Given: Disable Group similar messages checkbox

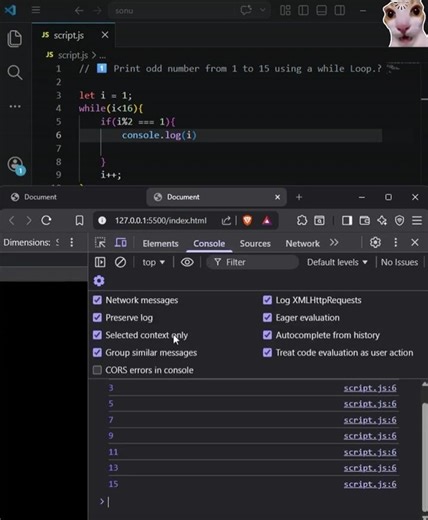Looking at the screenshot, I should pyautogui.click(x=97, y=352).
